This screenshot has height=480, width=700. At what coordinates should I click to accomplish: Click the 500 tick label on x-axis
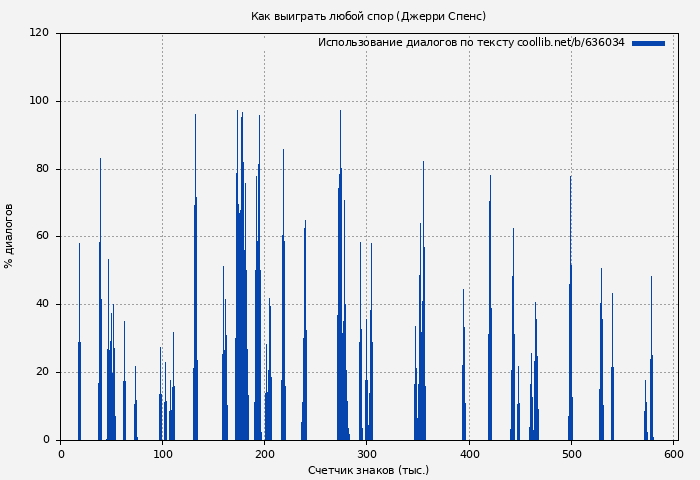coord(571,453)
